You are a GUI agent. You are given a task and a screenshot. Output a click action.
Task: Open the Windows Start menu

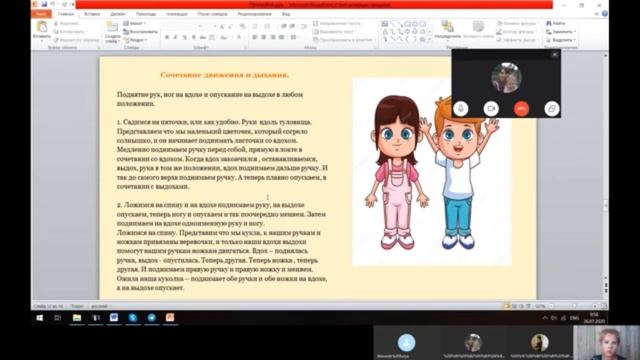(40, 318)
